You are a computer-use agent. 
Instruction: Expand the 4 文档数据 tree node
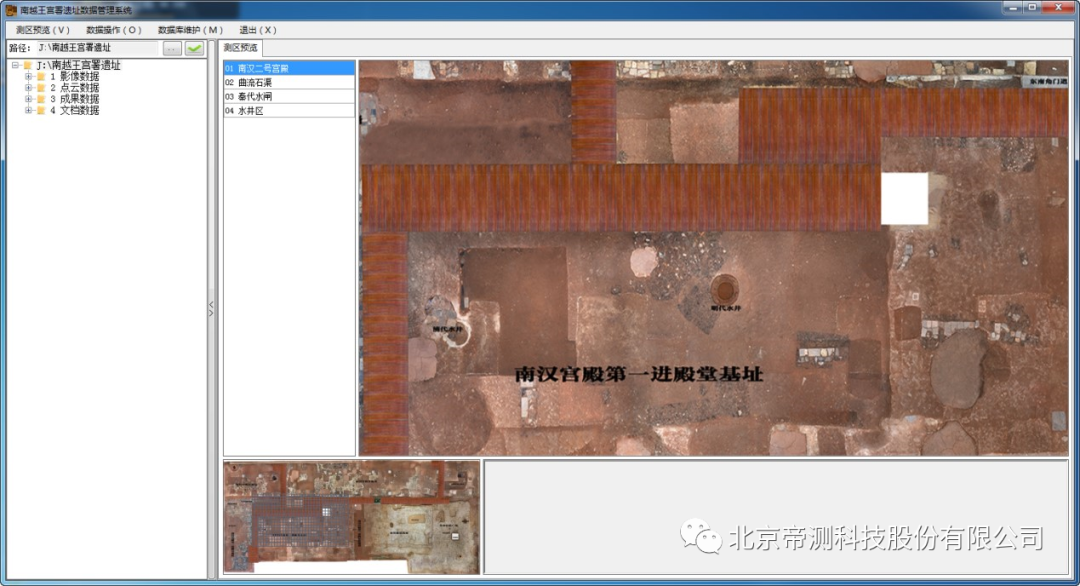pyautogui.click(x=29, y=110)
